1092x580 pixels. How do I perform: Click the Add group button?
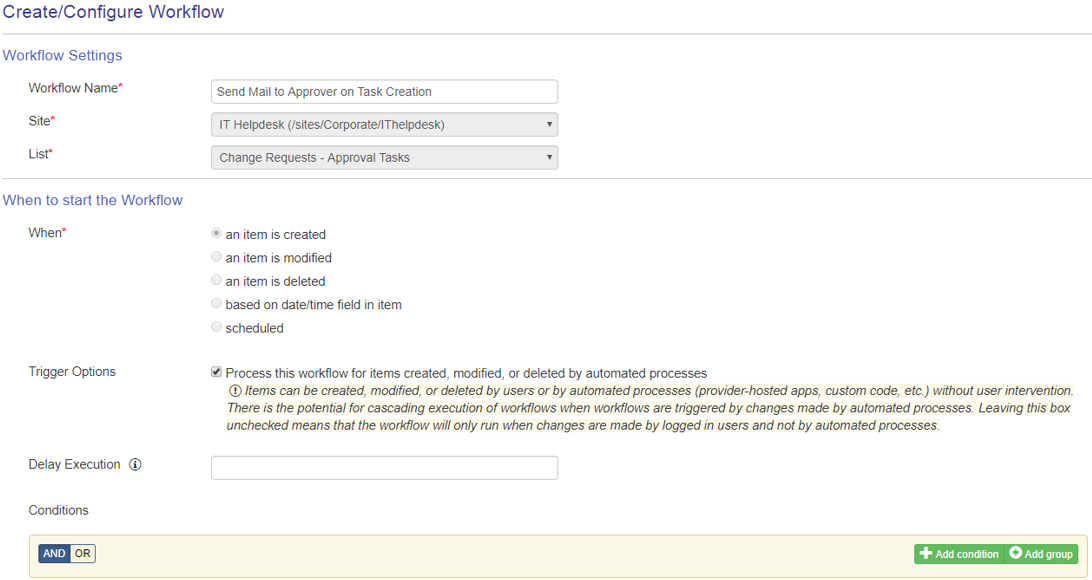1041,554
